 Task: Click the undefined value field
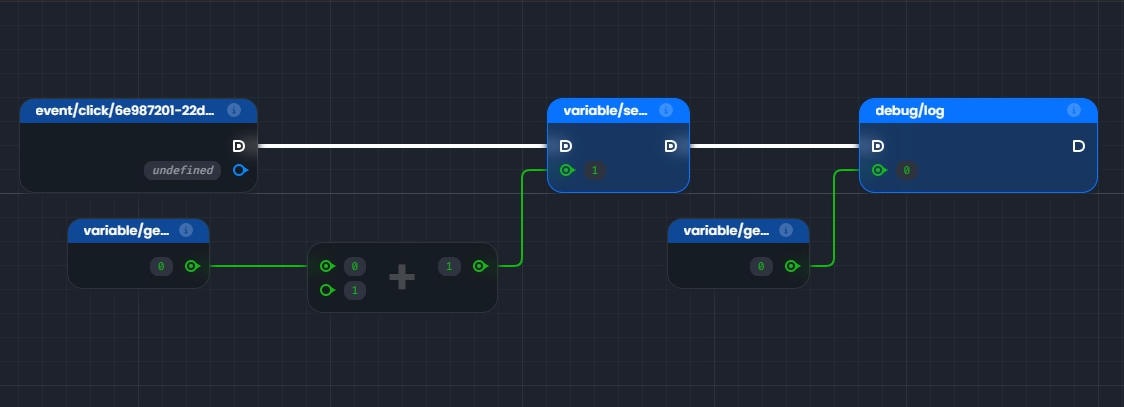182,171
